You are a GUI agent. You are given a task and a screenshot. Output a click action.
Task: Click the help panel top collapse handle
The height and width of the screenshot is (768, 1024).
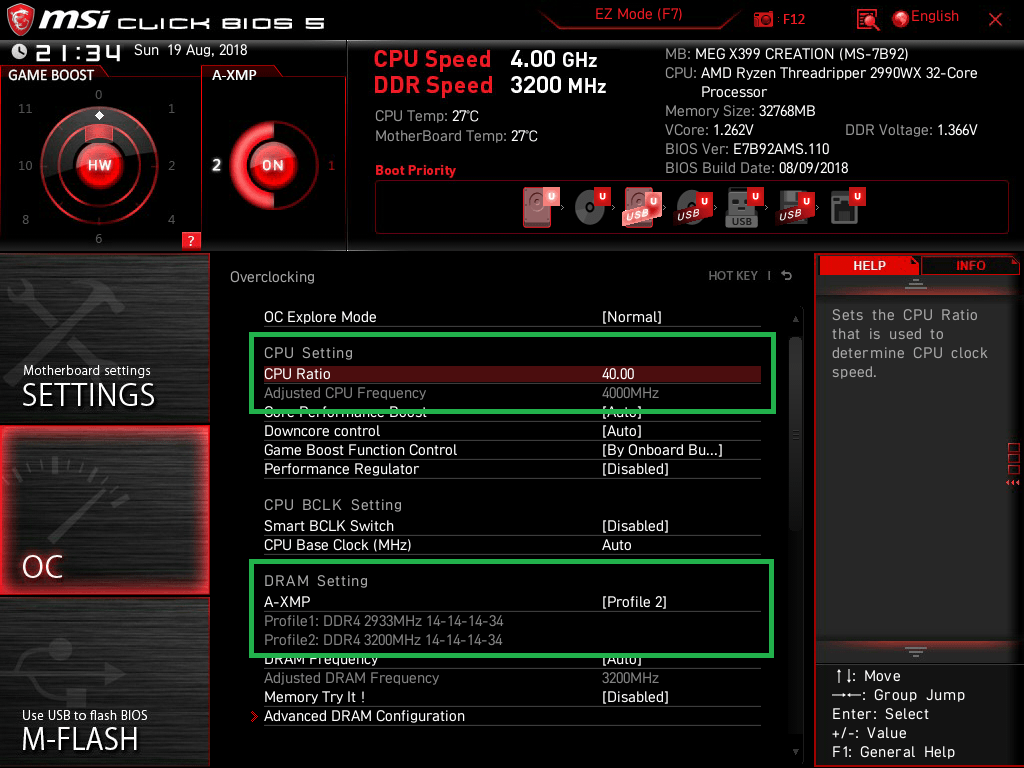point(916,283)
